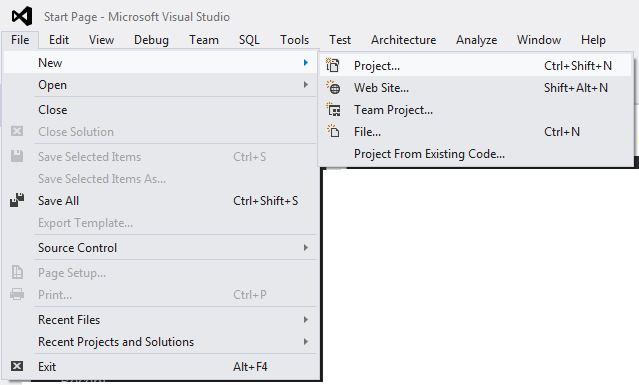This screenshot has width=639, height=385.
Task: Open the Architecture menu
Action: coord(403,40)
